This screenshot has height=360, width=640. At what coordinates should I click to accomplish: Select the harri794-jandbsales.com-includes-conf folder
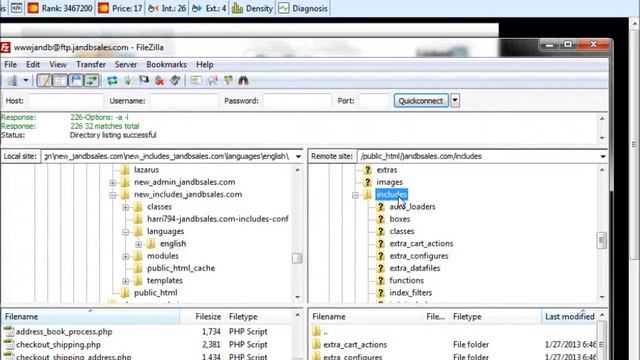coord(218,219)
